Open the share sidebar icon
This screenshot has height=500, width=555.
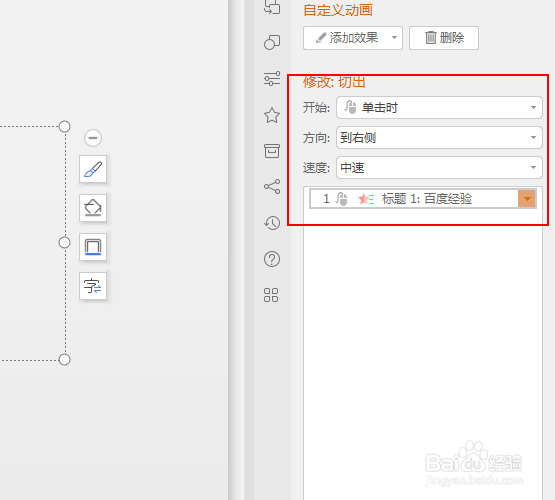tap(272, 186)
